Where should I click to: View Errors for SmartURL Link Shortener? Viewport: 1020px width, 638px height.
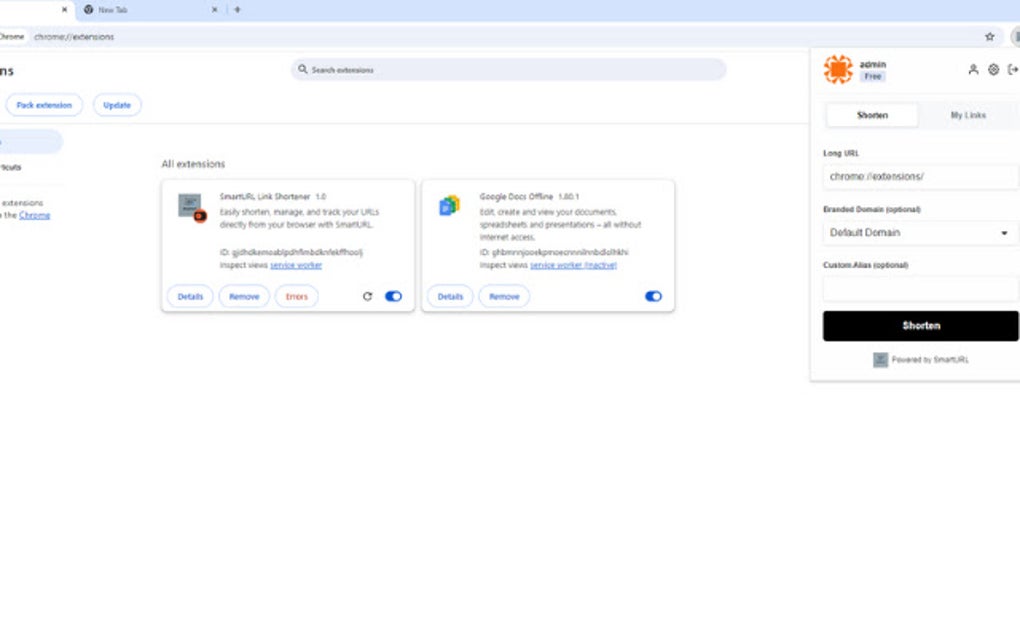(x=297, y=297)
